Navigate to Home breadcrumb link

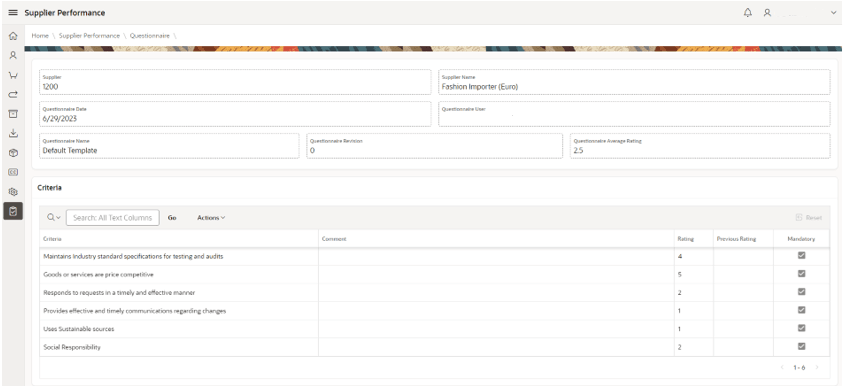click(x=40, y=36)
